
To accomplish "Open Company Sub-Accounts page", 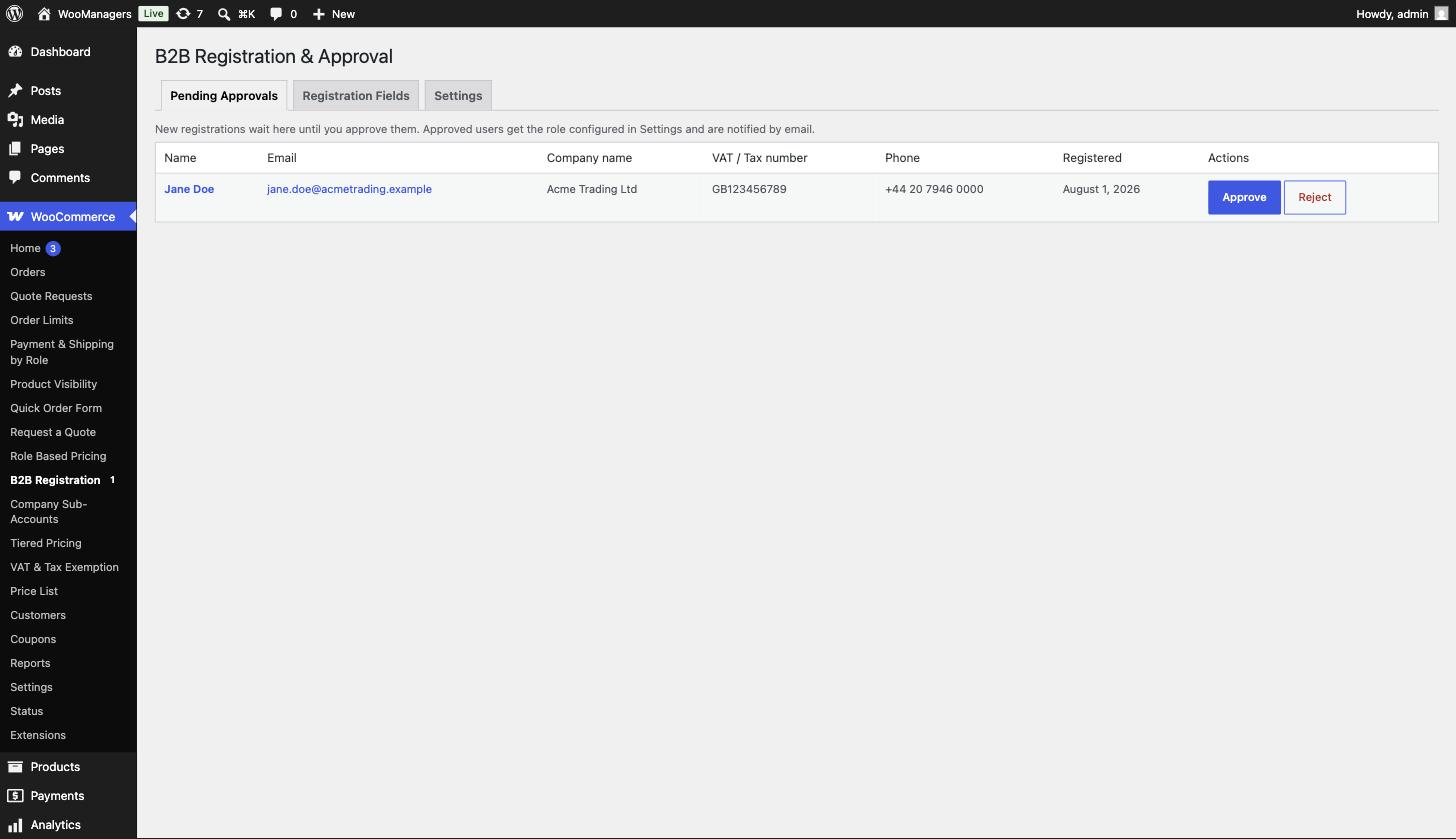I will pos(49,511).
